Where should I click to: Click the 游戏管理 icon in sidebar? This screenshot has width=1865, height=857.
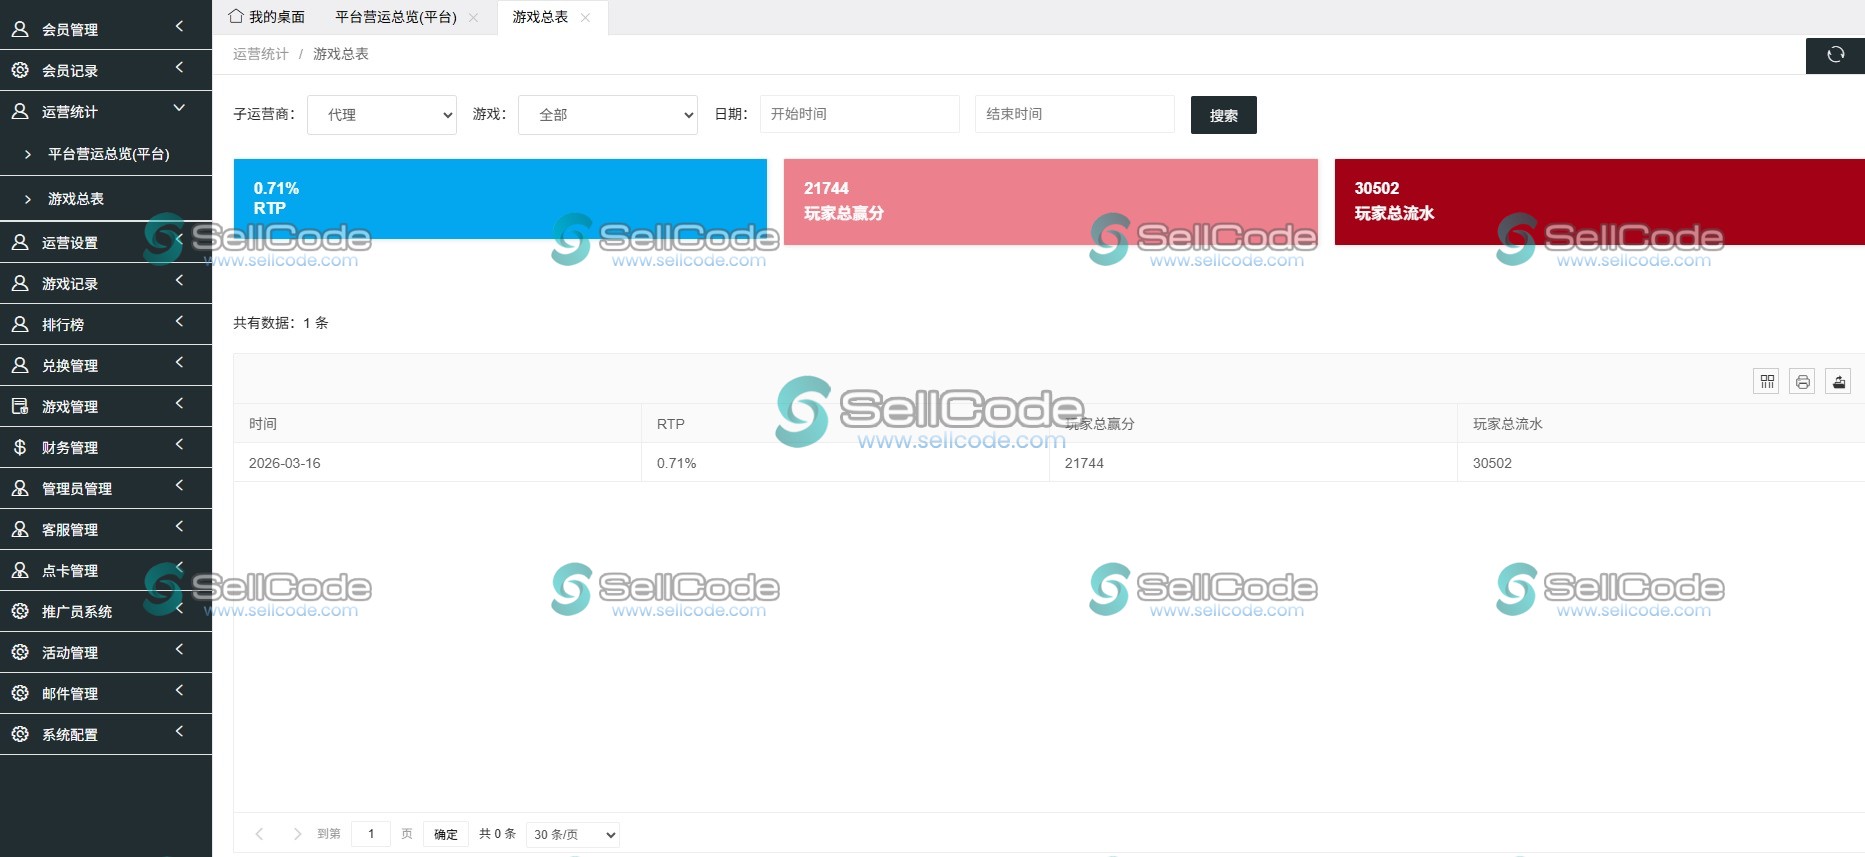coord(20,406)
